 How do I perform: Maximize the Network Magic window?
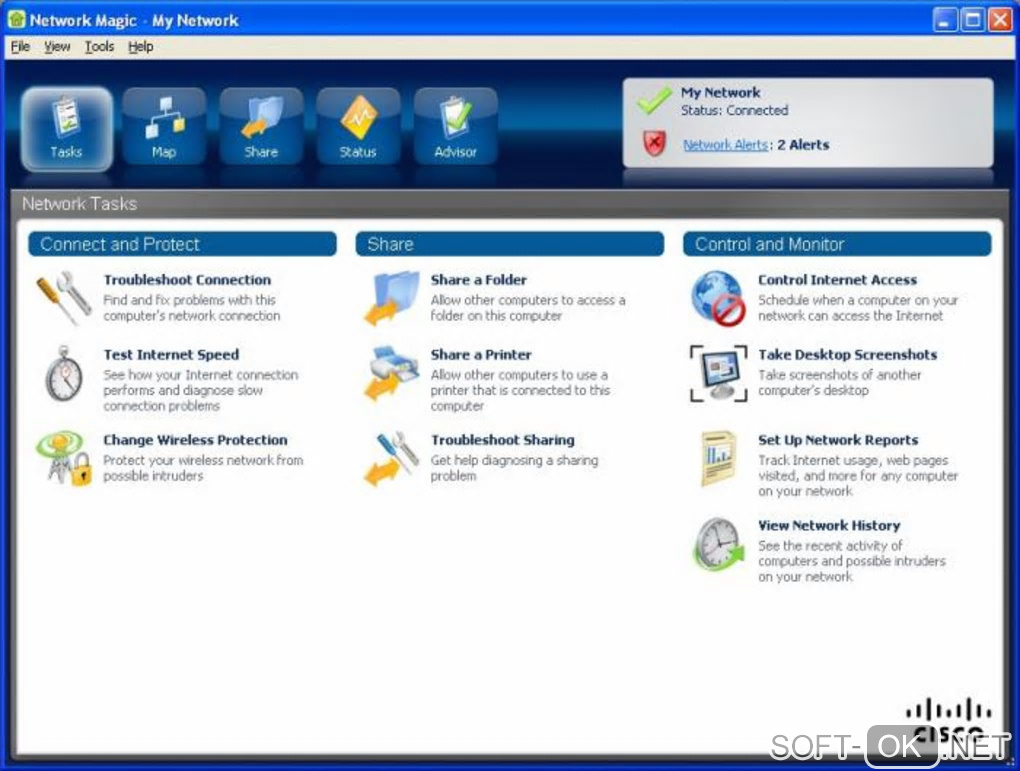point(973,20)
